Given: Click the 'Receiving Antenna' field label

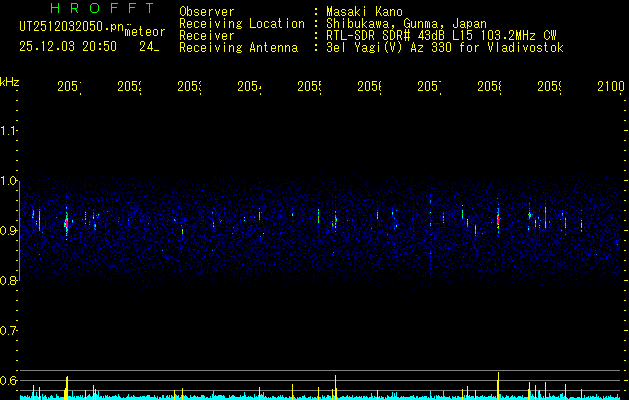Looking at the screenshot, I should pyautogui.click(x=239, y=48).
